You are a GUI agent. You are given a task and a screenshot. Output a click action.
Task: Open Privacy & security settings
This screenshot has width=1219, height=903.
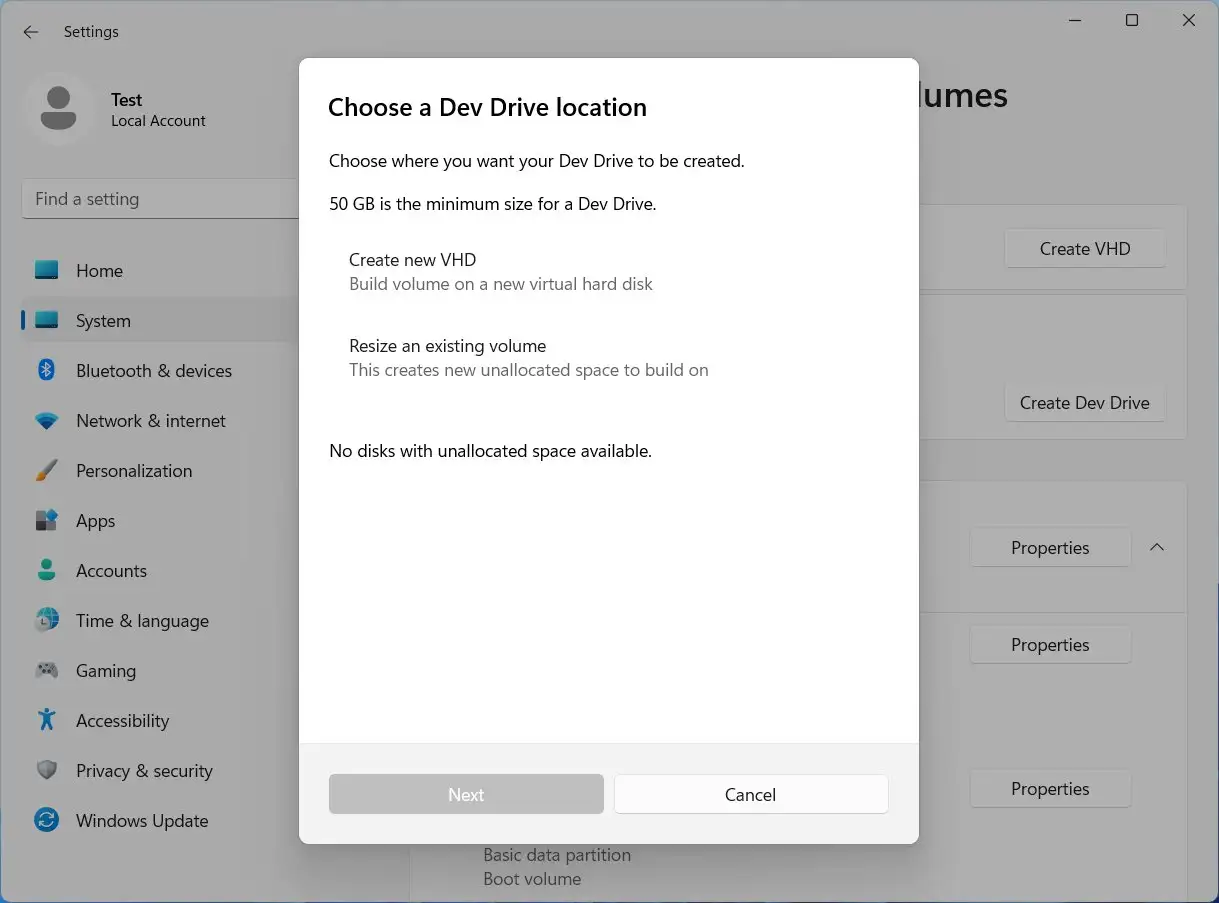[x=144, y=770]
